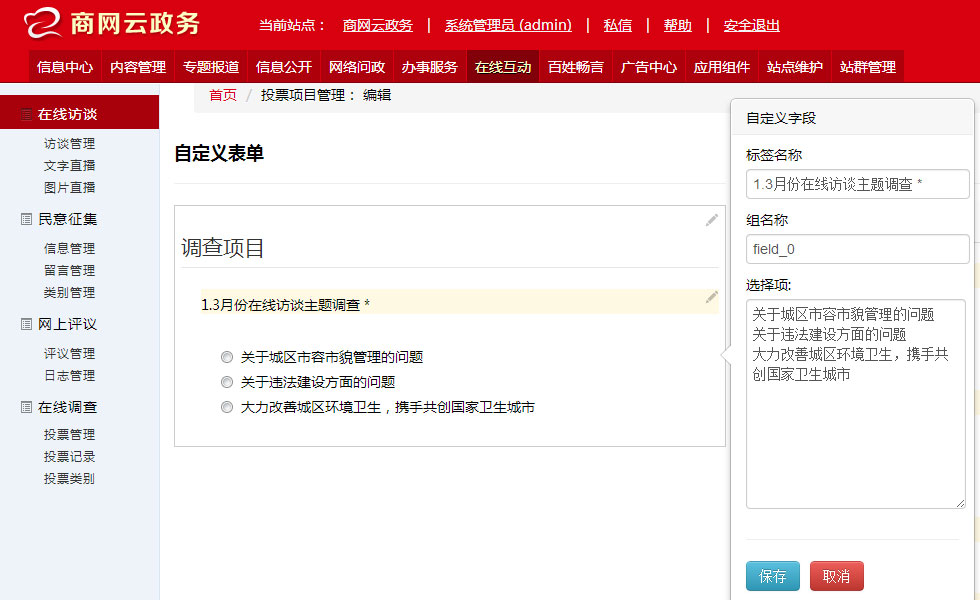Open 信息管理 in the sidebar
The width and height of the screenshot is (980, 600).
pos(69,249)
